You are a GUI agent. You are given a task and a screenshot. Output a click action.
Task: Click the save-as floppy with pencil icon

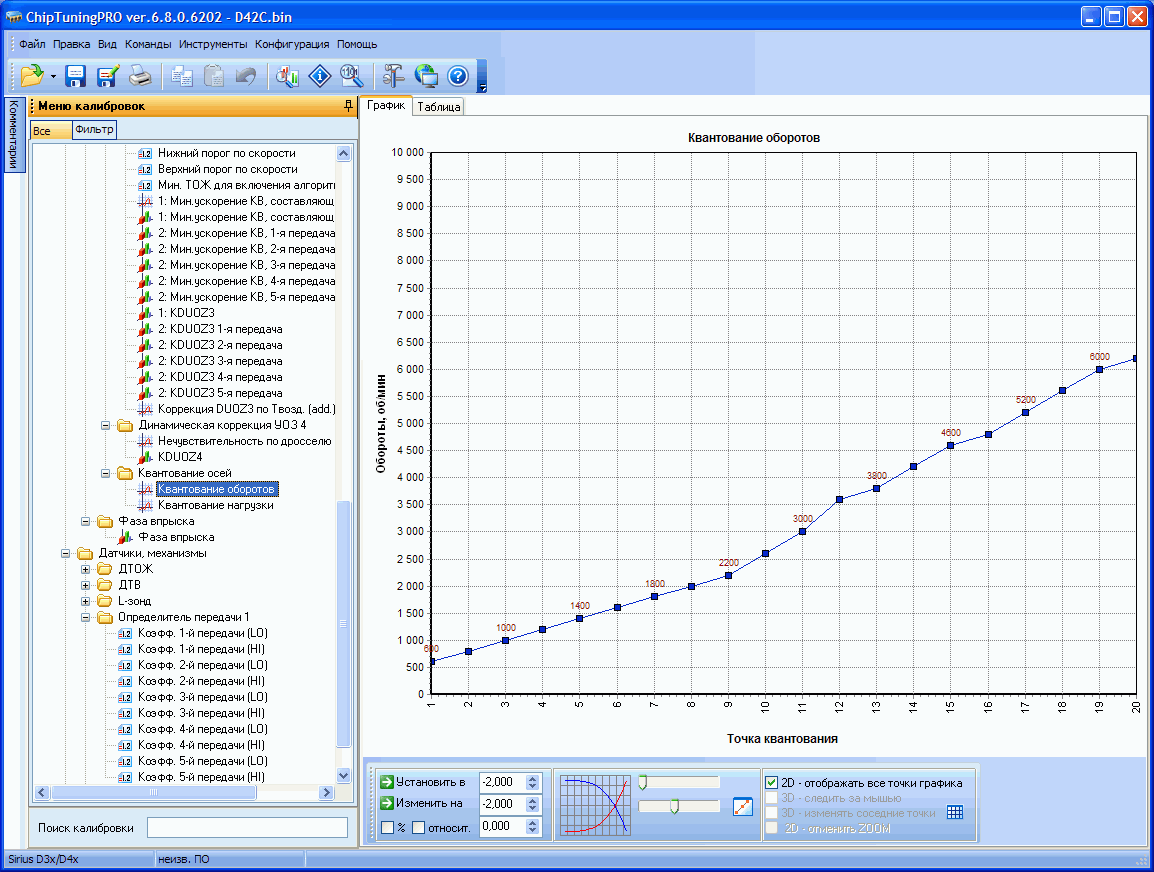(x=108, y=76)
